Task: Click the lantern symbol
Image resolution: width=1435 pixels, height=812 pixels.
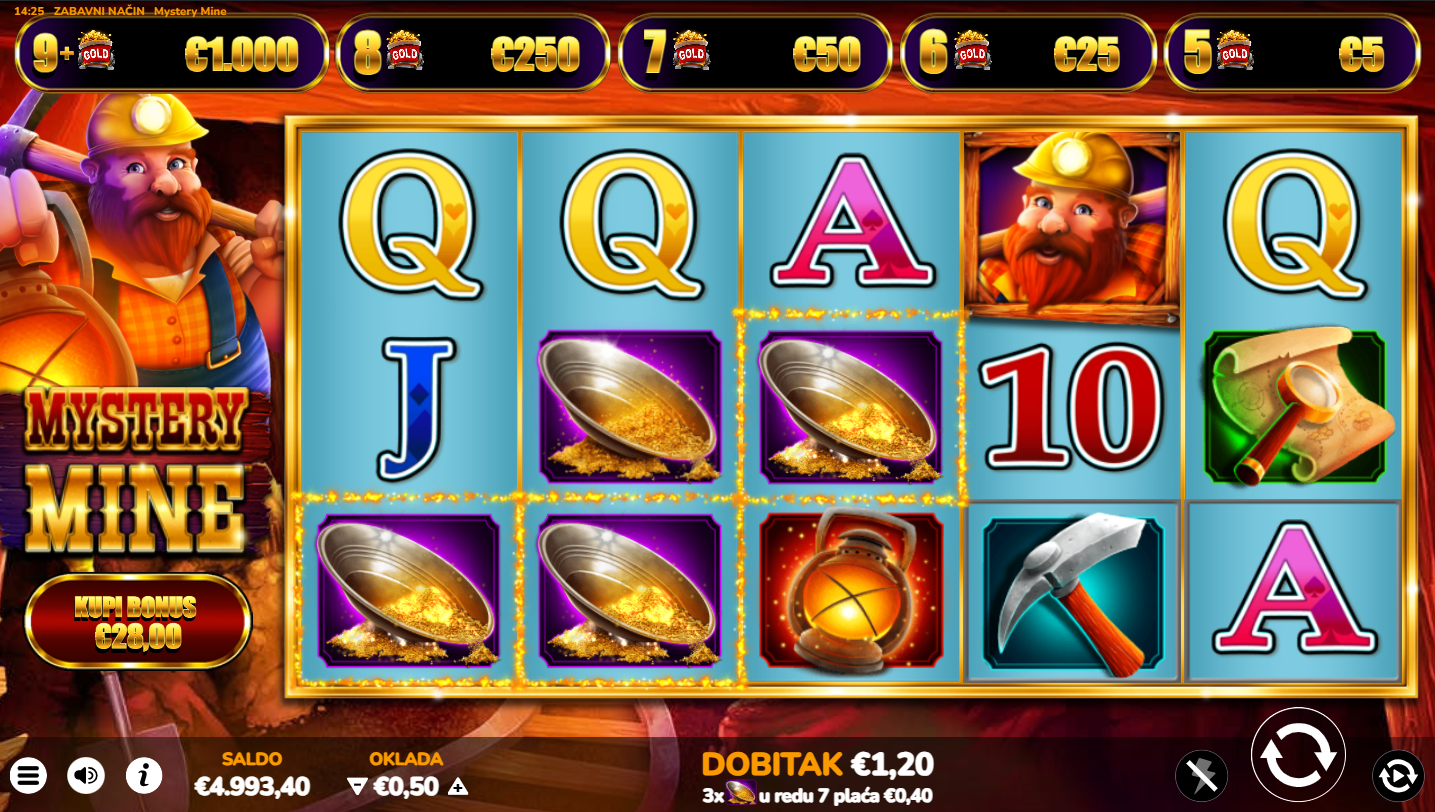Action: [851, 590]
